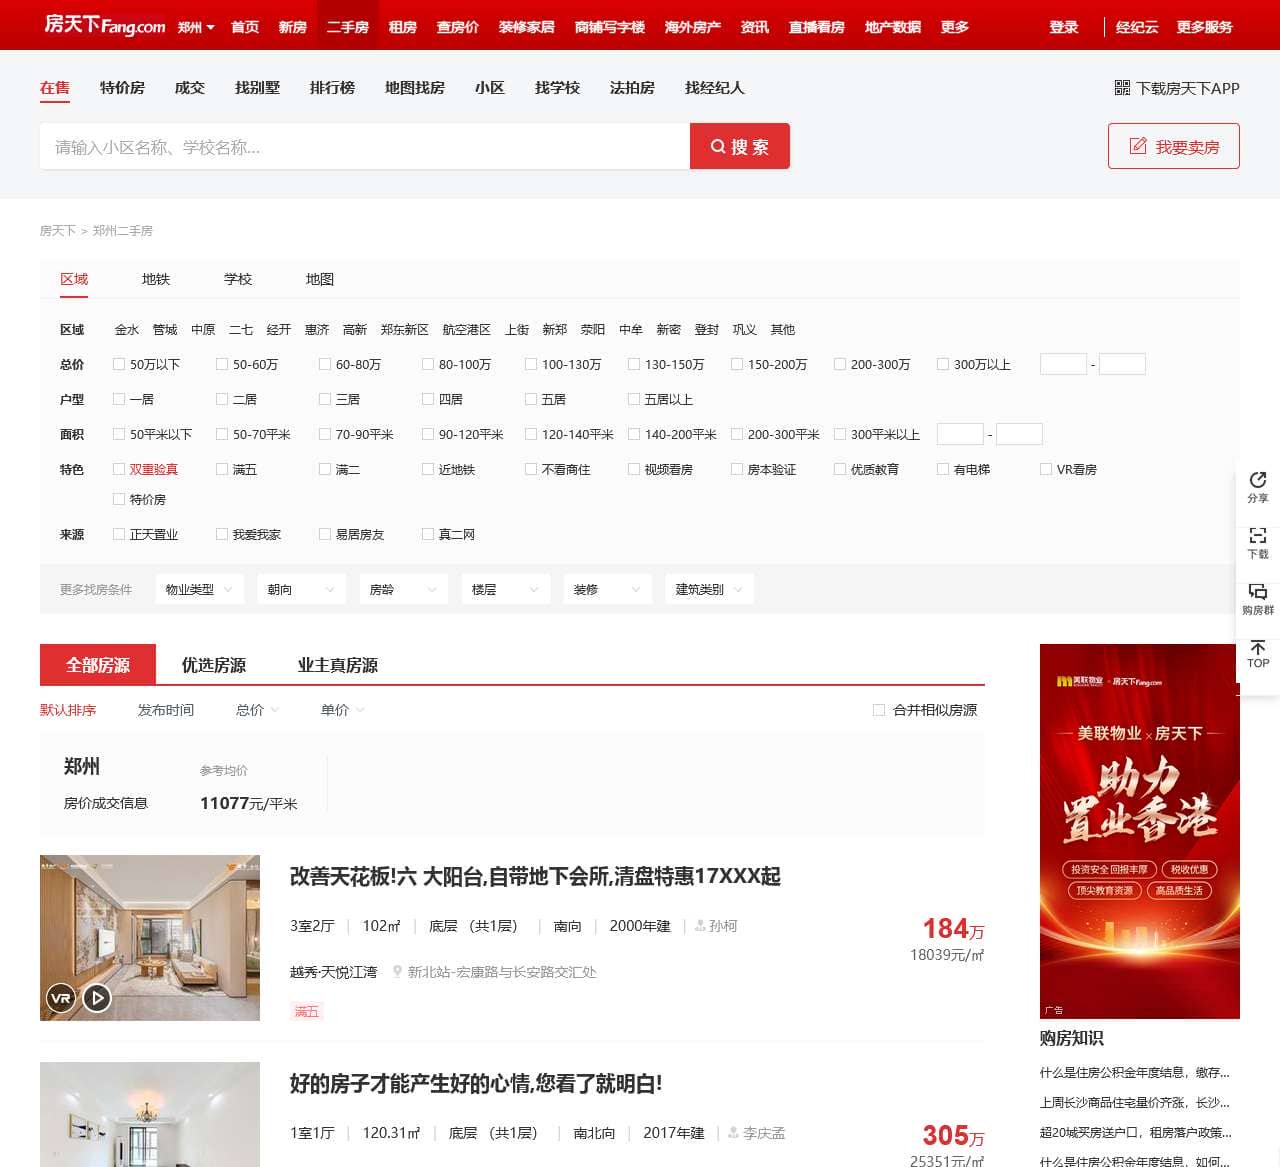Tick the 有电梯 checkbox
This screenshot has height=1167, width=1280.
(943, 470)
